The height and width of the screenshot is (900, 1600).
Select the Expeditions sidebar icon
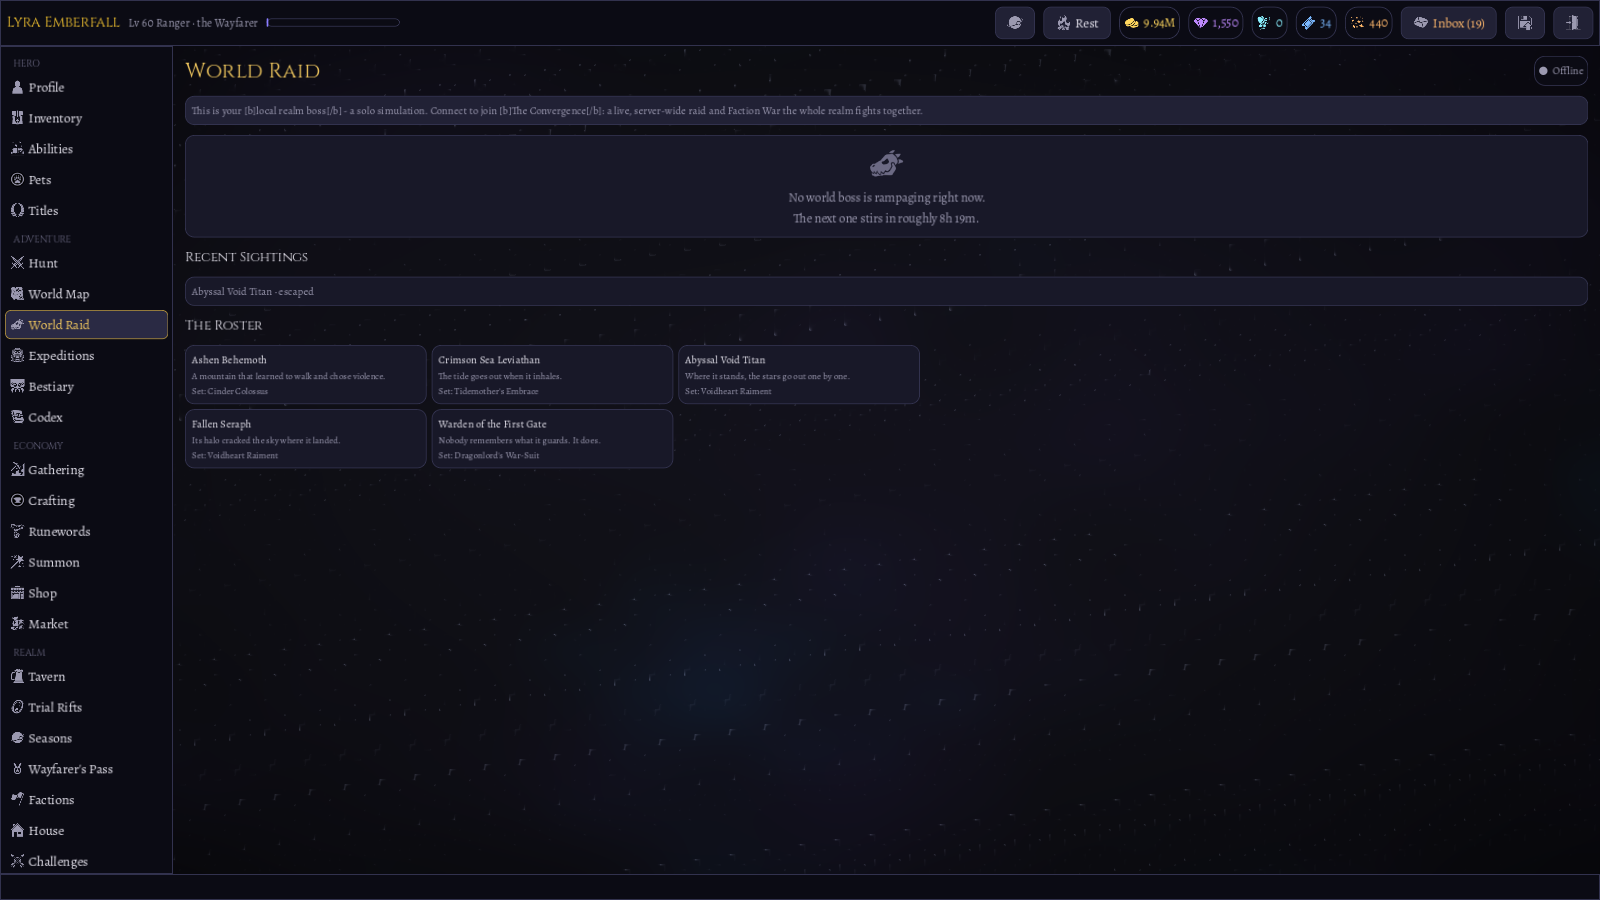[x=17, y=356]
